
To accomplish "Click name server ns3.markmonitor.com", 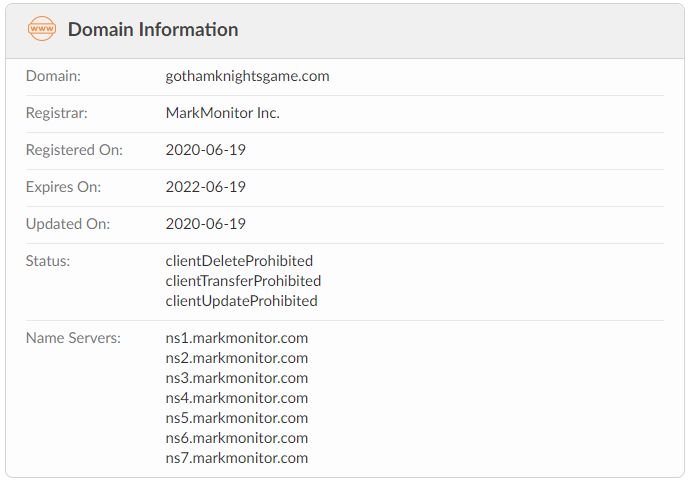I will (x=237, y=378).
